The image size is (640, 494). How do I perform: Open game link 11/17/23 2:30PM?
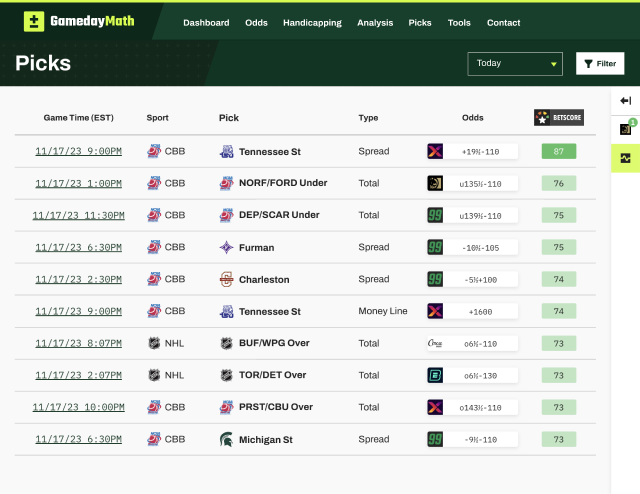pos(78,279)
